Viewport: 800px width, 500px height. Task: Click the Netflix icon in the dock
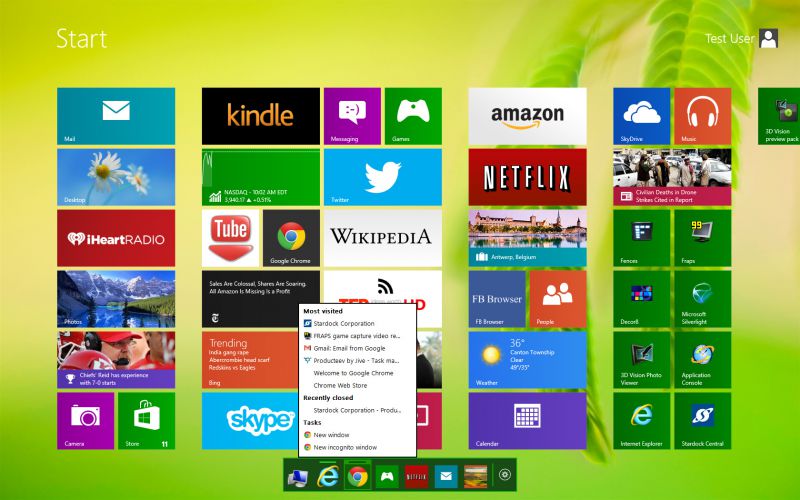point(415,477)
